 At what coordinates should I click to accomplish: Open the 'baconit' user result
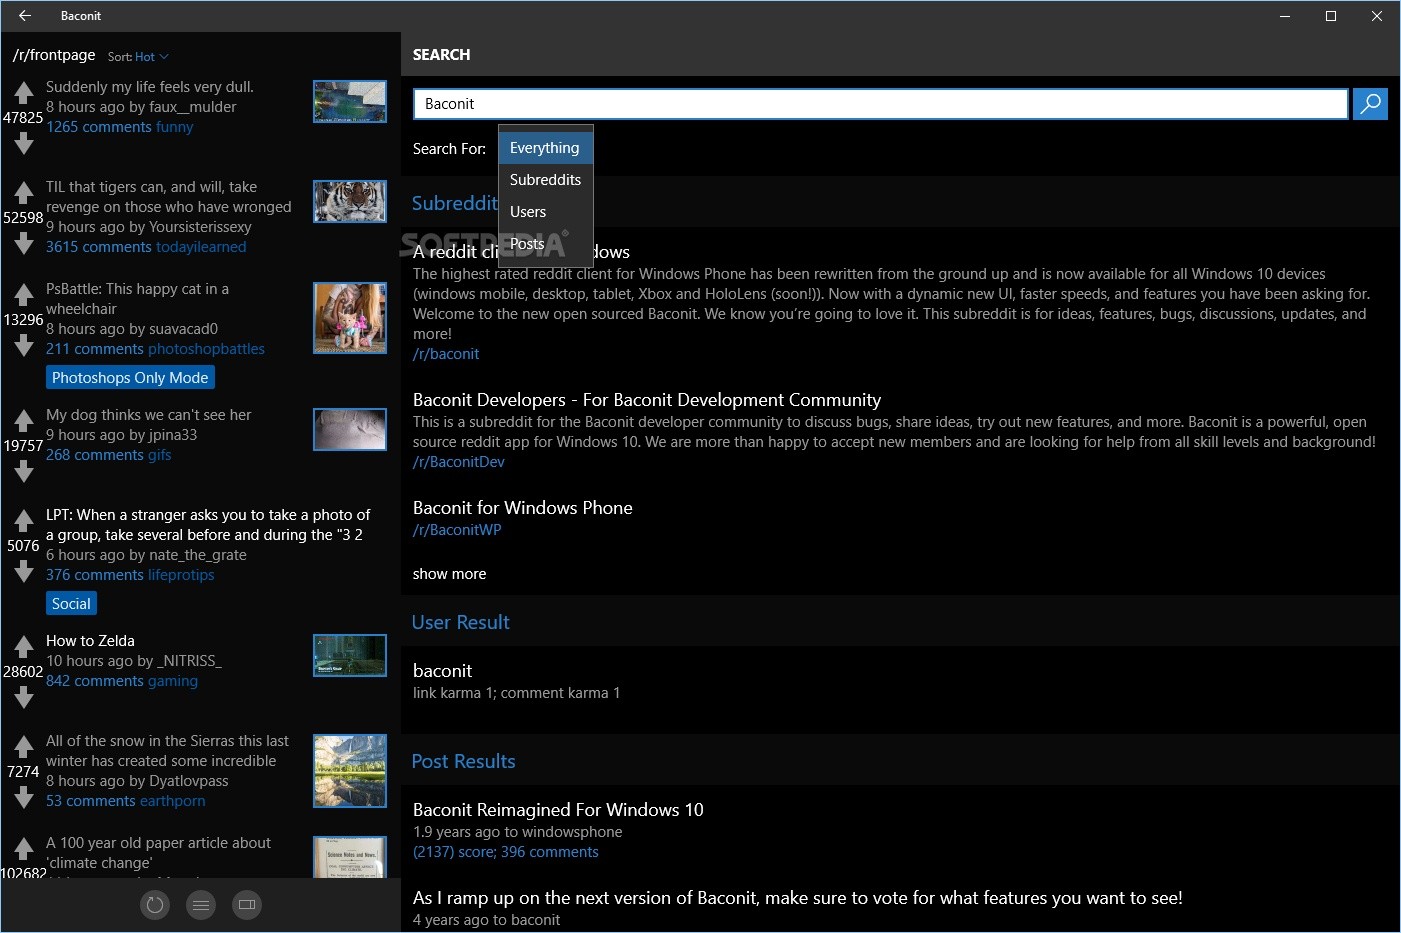pos(442,671)
